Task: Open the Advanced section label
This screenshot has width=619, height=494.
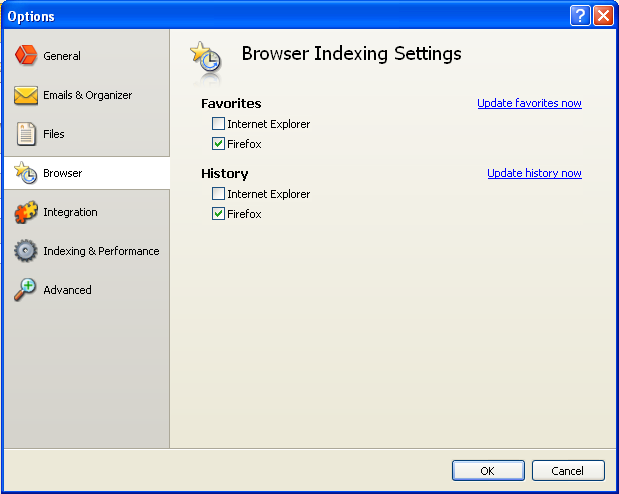Action: [68, 290]
